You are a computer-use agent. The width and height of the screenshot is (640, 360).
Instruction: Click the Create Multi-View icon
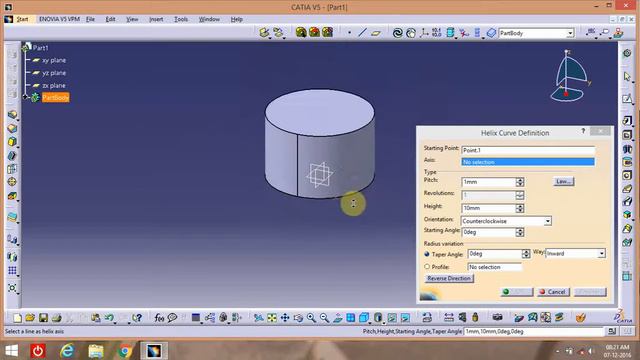[x=351, y=318]
